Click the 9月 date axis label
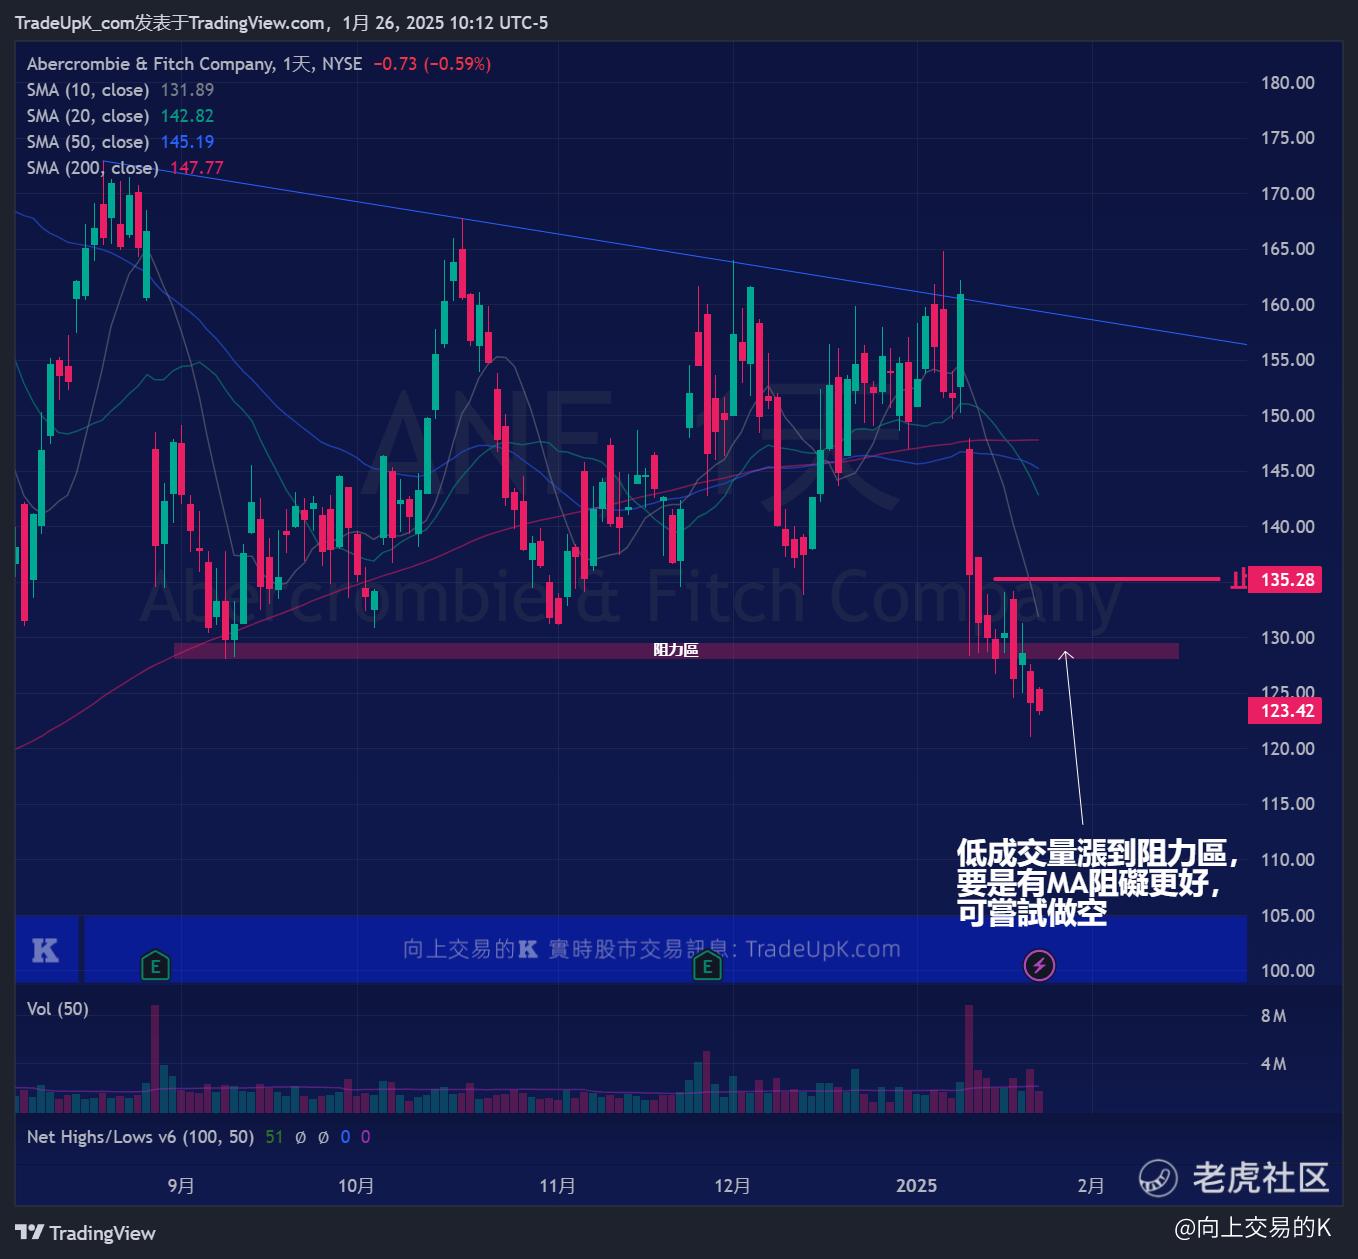Screen dimensions: 1358x1259 [x=181, y=1186]
